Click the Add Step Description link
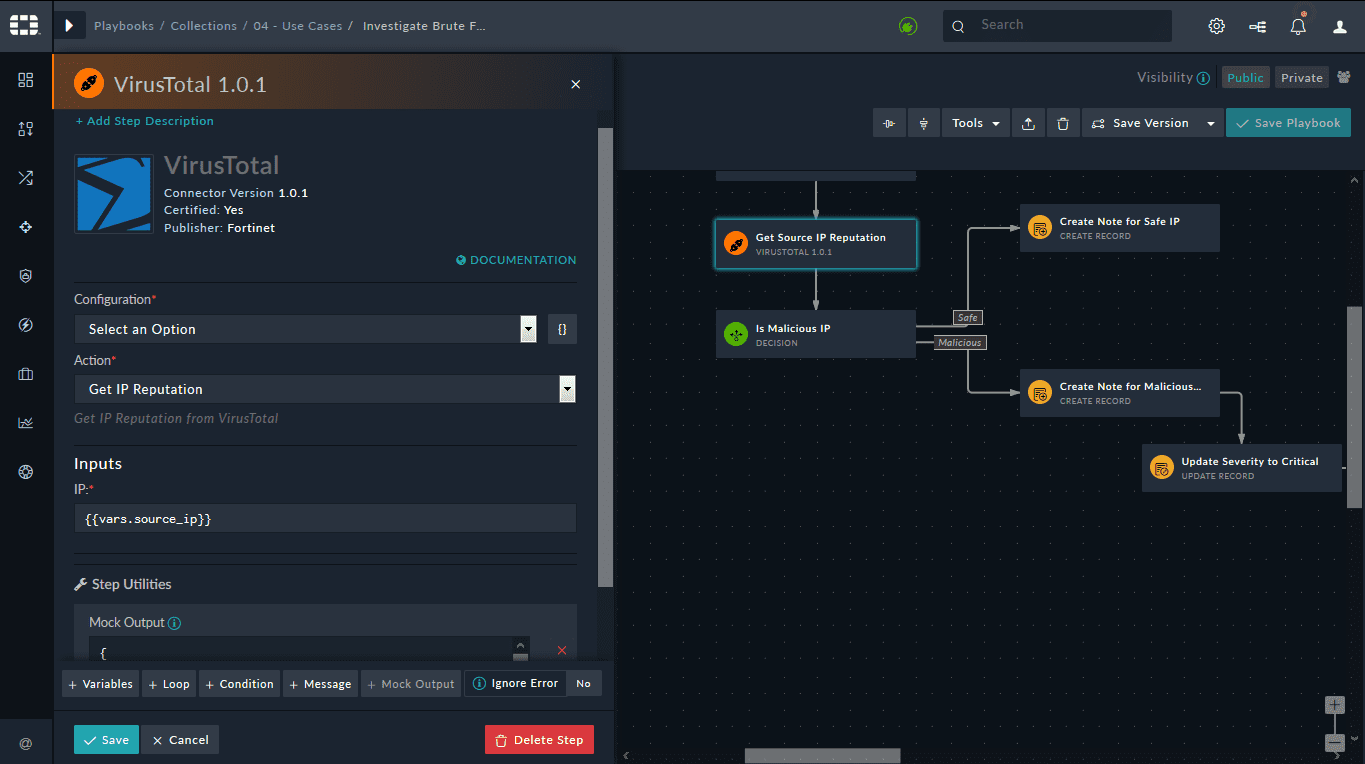Image resolution: width=1365 pixels, height=764 pixels. pos(145,121)
